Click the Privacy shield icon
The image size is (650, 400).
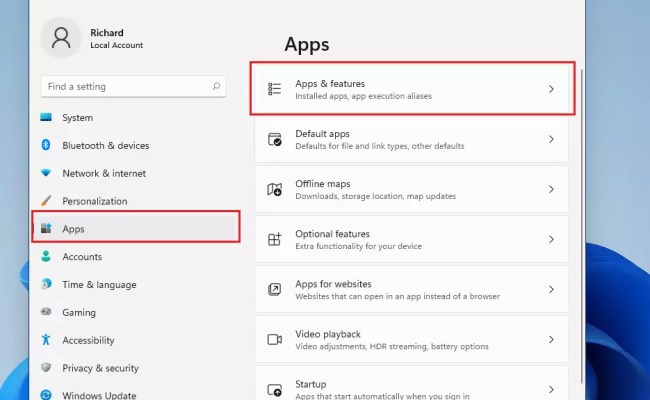46,367
